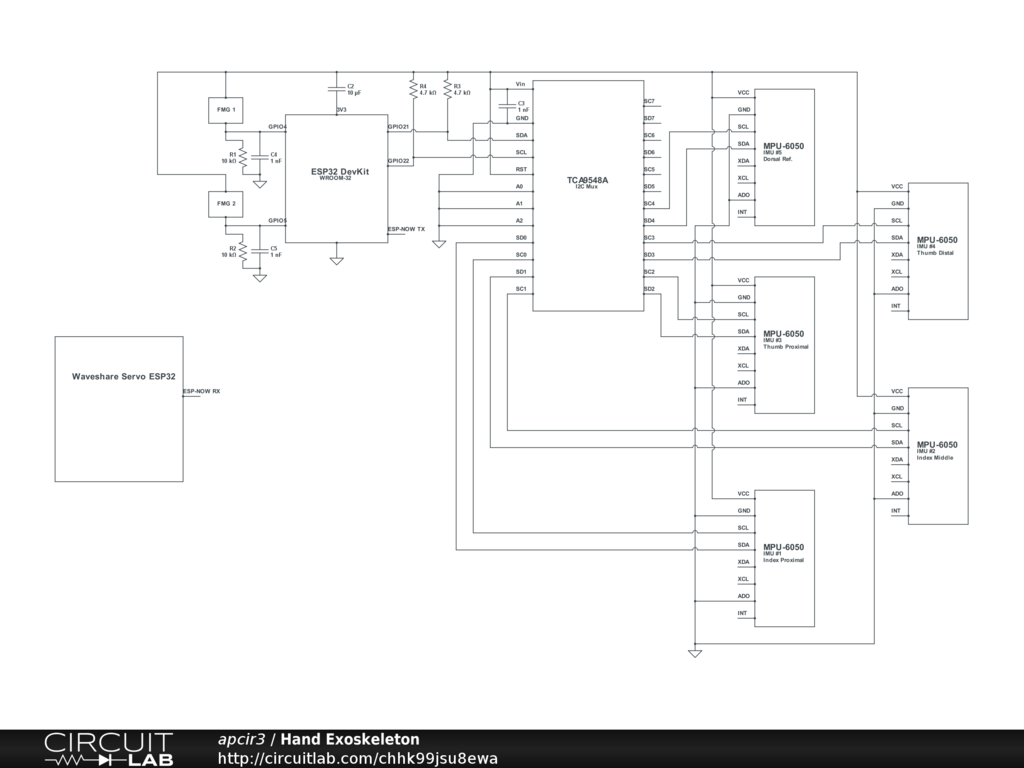The height and width of the screenshot is (768, 1024).
Task: Select MPU-6050 IMU #2 Index Middle block
Action: pos(938,456)
